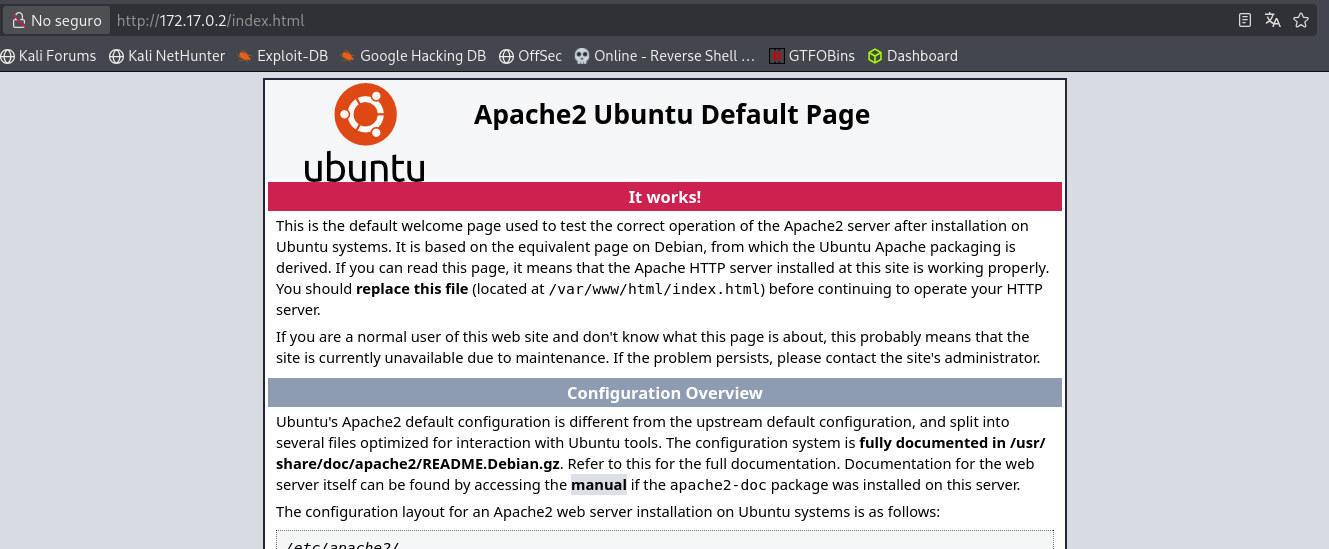Click the "Configuration Overview" section header
This screenshot has height=549, width=1329.
pos(664,393)
